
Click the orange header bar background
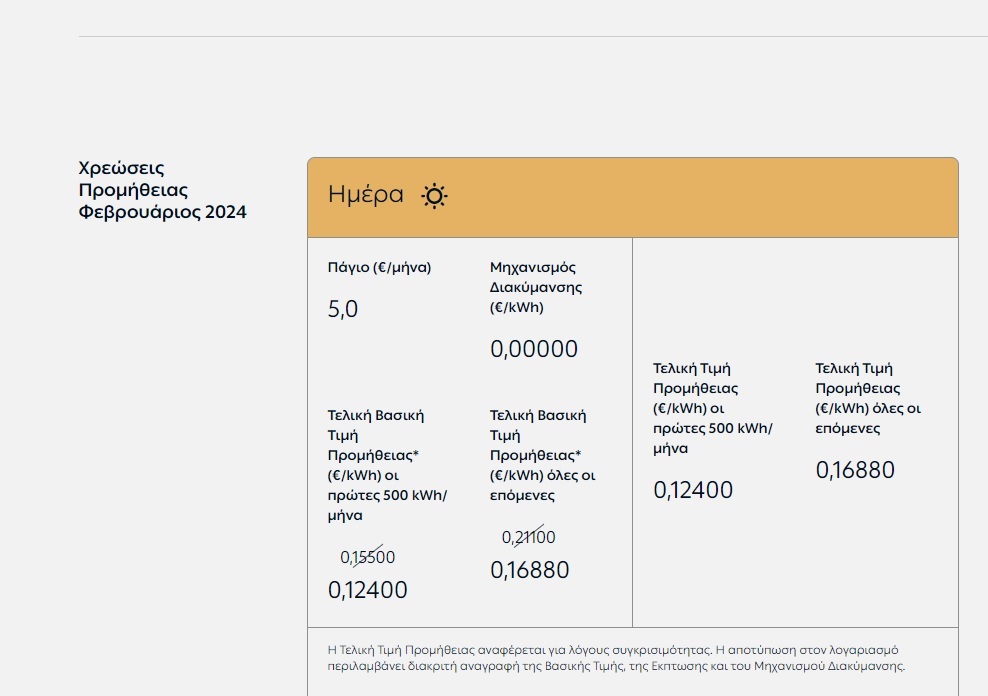693,197
